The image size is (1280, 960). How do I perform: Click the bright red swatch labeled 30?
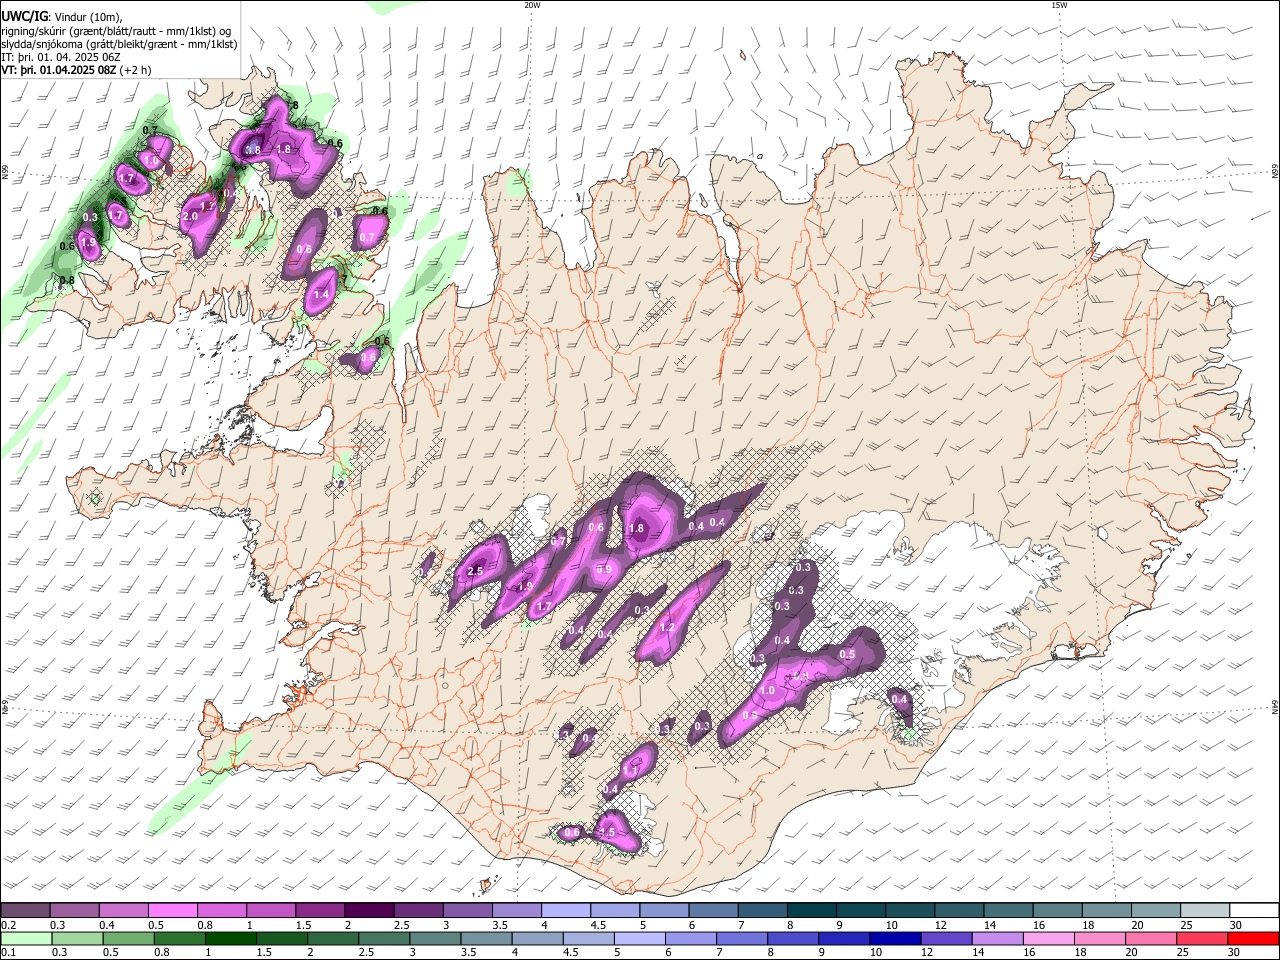(x=1254, y=939)
